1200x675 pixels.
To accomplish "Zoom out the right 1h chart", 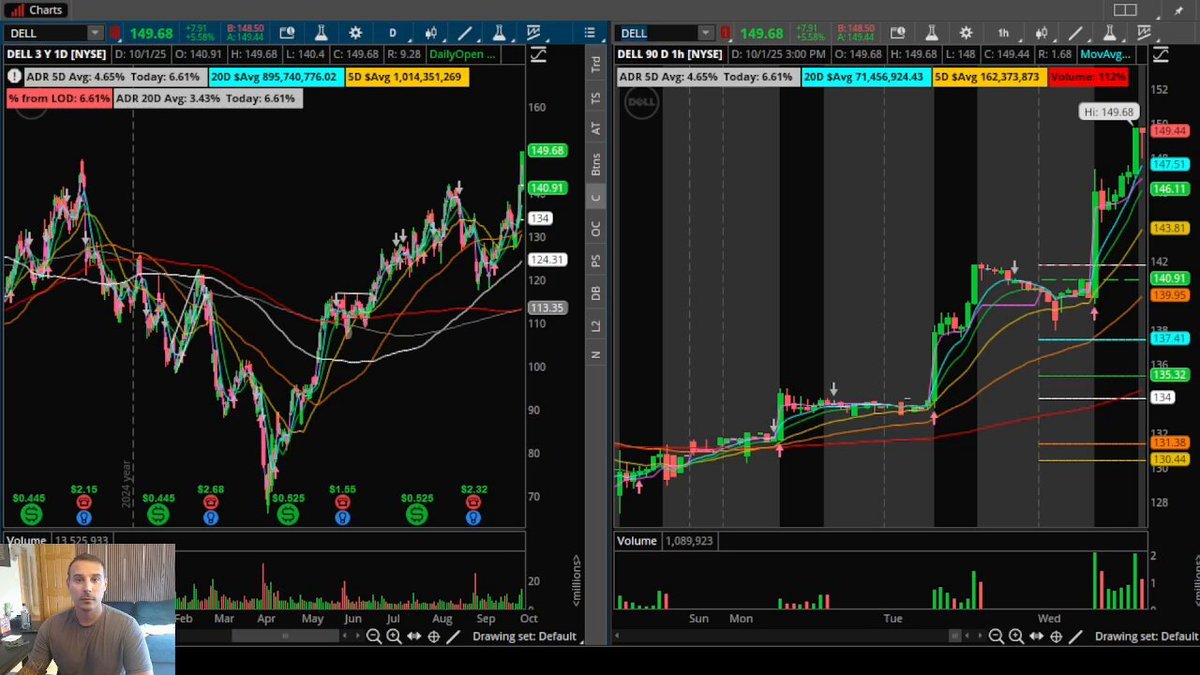I will (x=996, y=636).
